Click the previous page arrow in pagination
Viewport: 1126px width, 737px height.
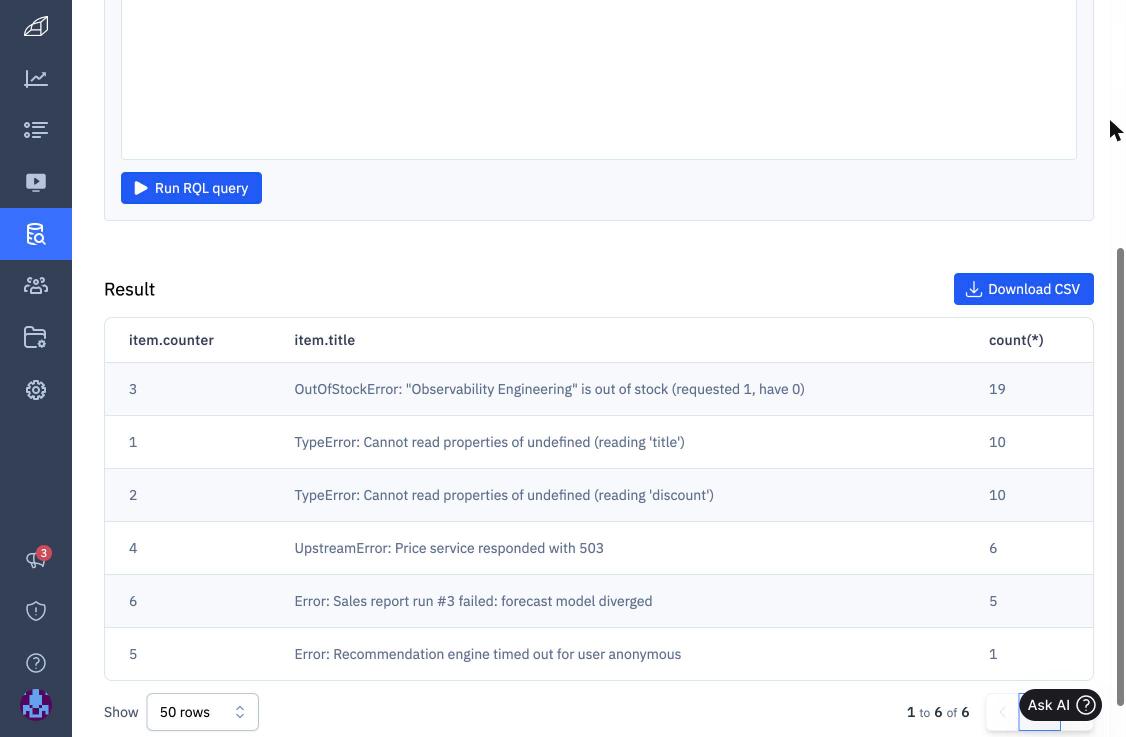pyautogui.click(x=1002, y=713)
